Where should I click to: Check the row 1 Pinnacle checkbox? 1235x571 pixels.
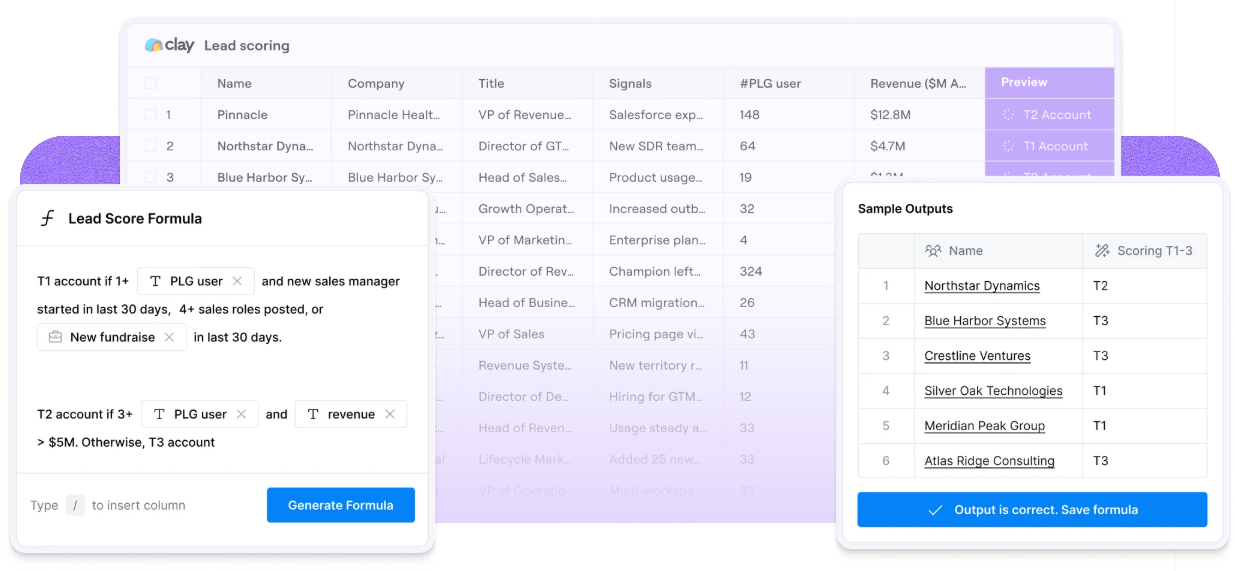tap(150, 115)
